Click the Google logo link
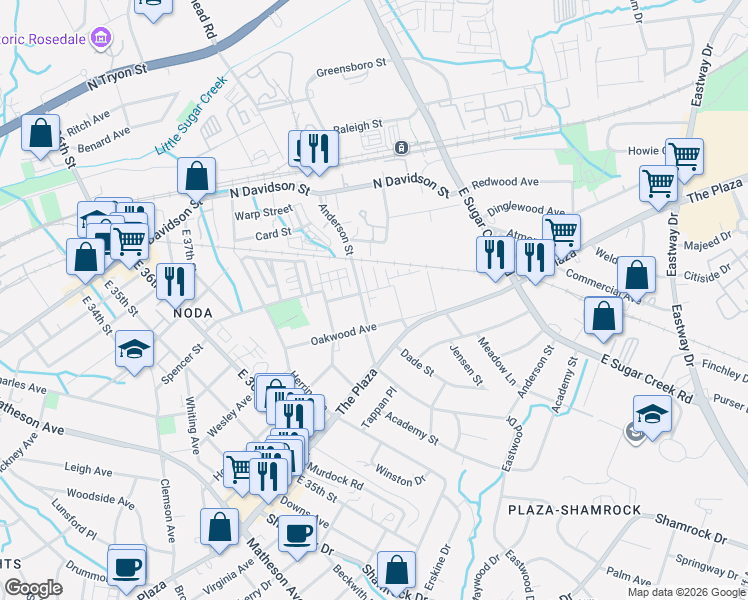The width and height of the screenshot is (748, 600). click(33, 589)
